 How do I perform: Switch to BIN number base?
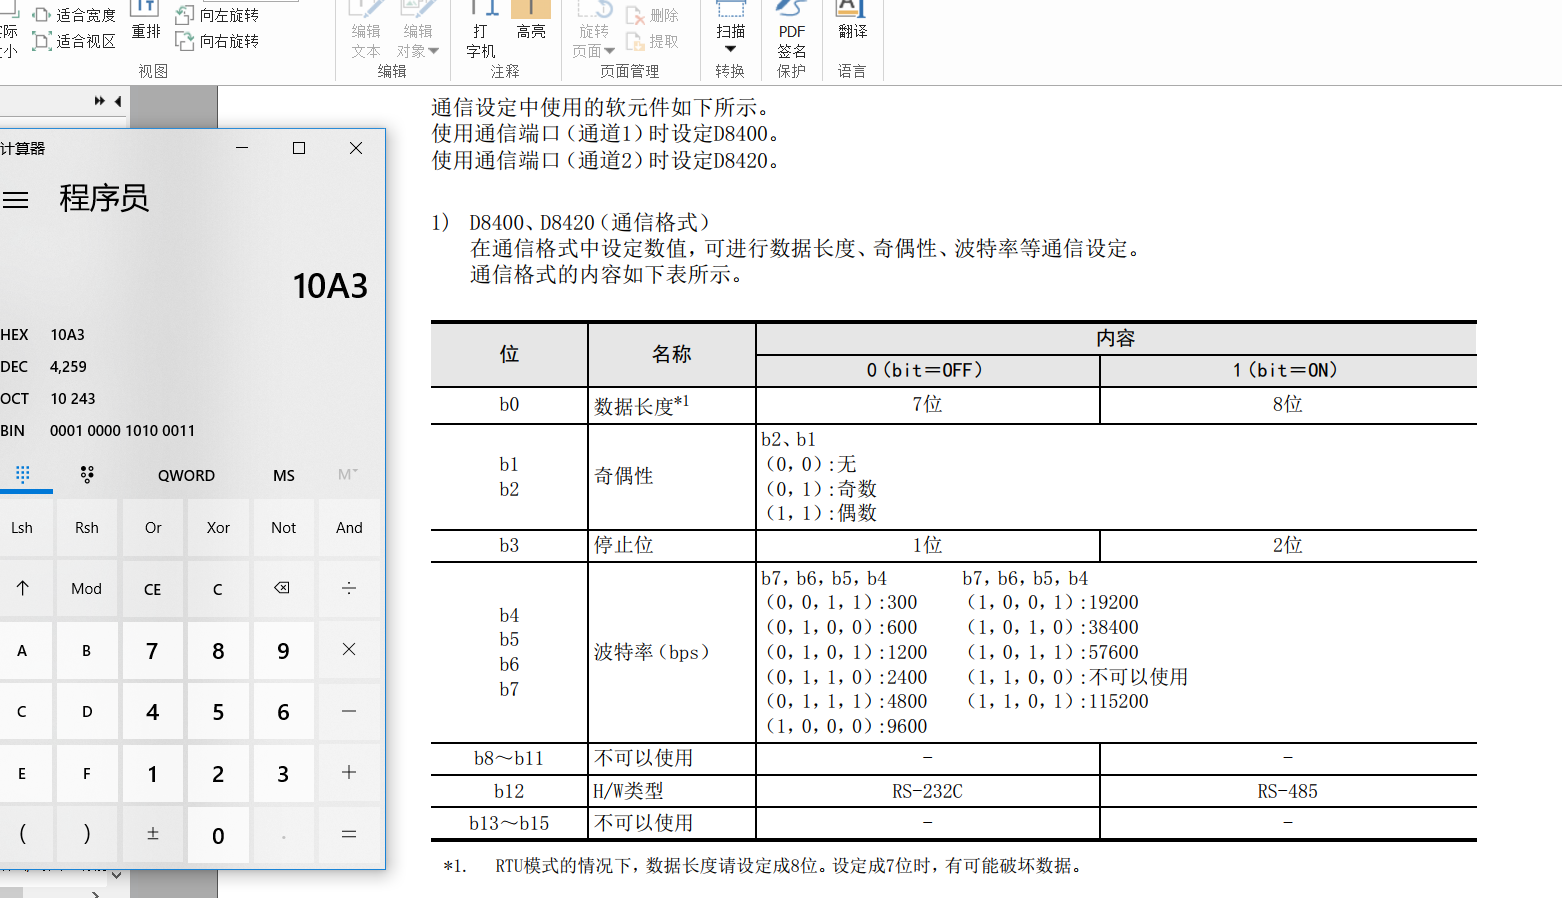click(14, 431)
